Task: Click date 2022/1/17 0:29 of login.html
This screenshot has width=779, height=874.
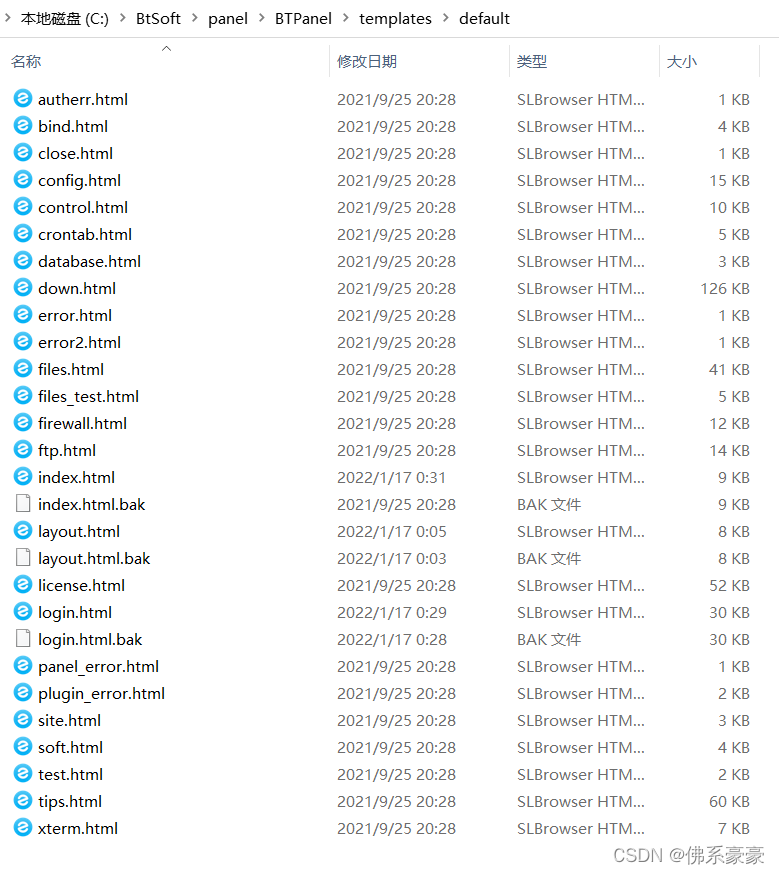Action: point(392,613)
